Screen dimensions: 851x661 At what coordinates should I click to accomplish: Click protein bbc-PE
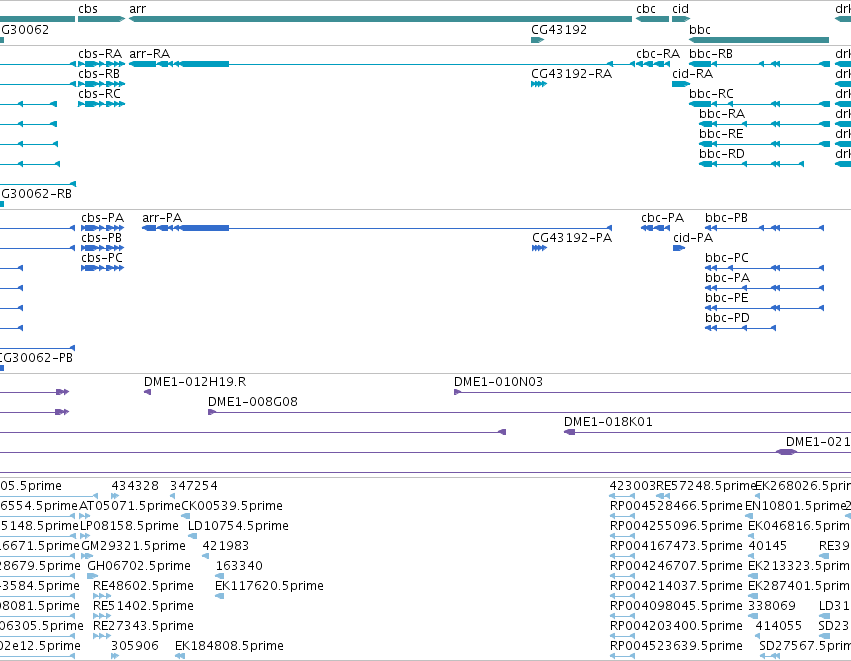727,298
